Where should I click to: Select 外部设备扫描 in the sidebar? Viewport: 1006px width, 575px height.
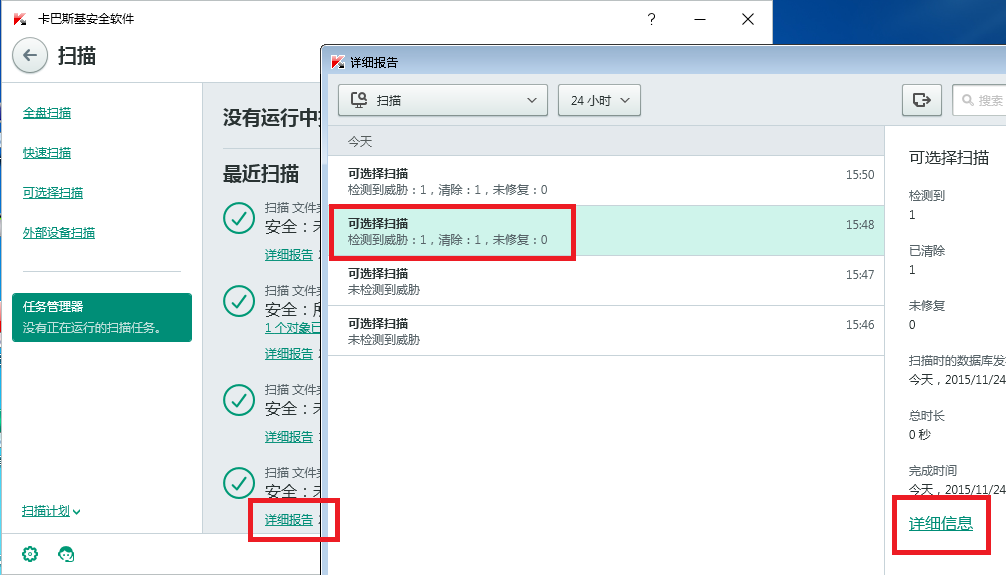(x=58, y=233)
